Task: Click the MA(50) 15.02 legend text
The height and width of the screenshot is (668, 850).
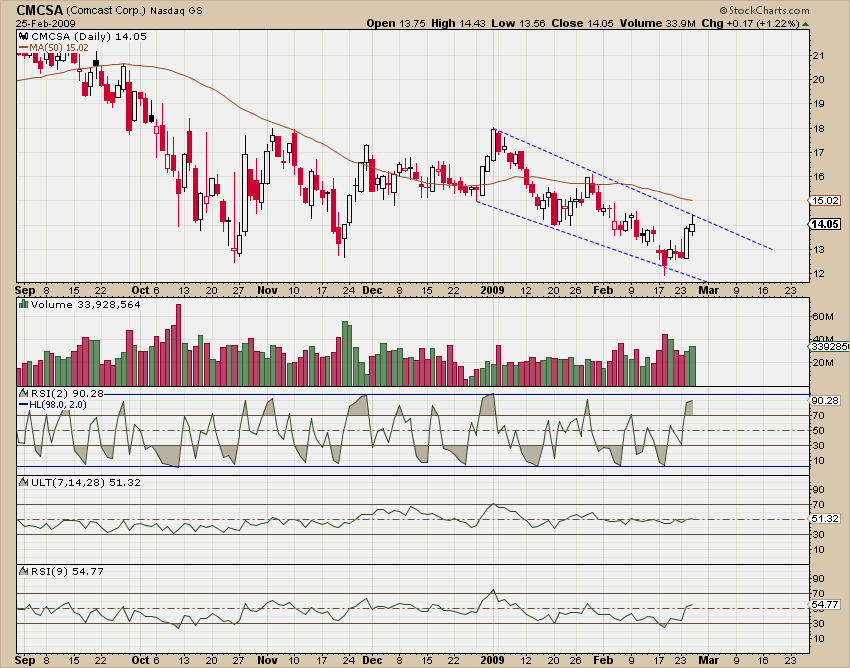Action: point(59,48)
